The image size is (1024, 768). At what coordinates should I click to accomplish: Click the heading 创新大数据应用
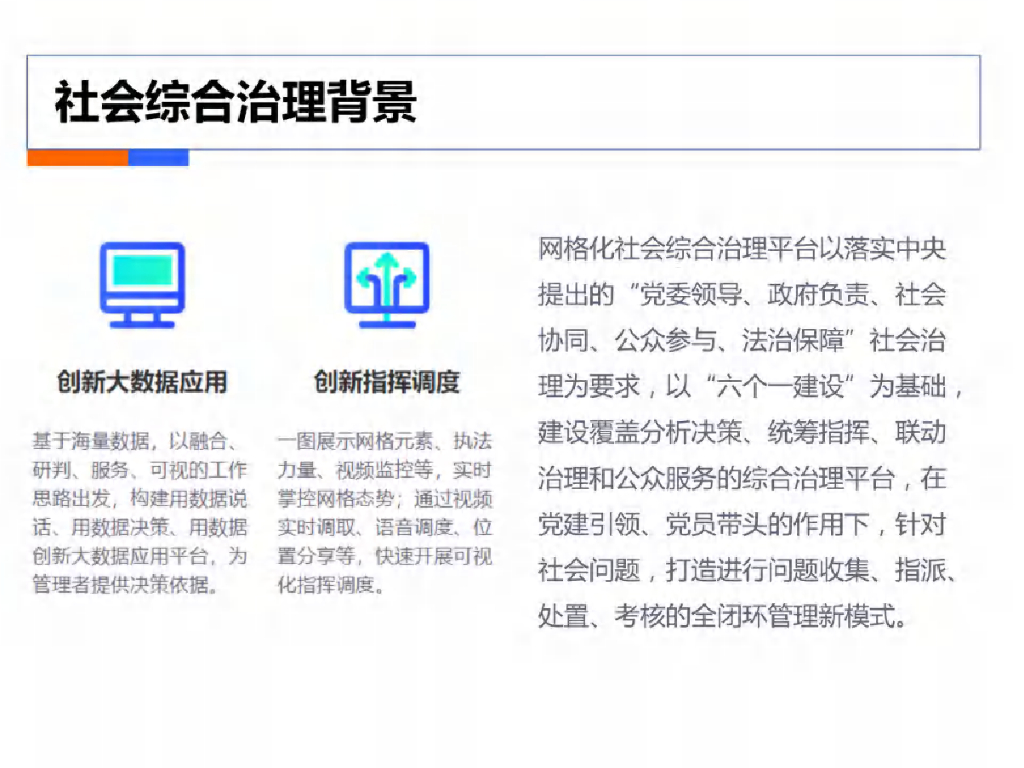[142, 382]
